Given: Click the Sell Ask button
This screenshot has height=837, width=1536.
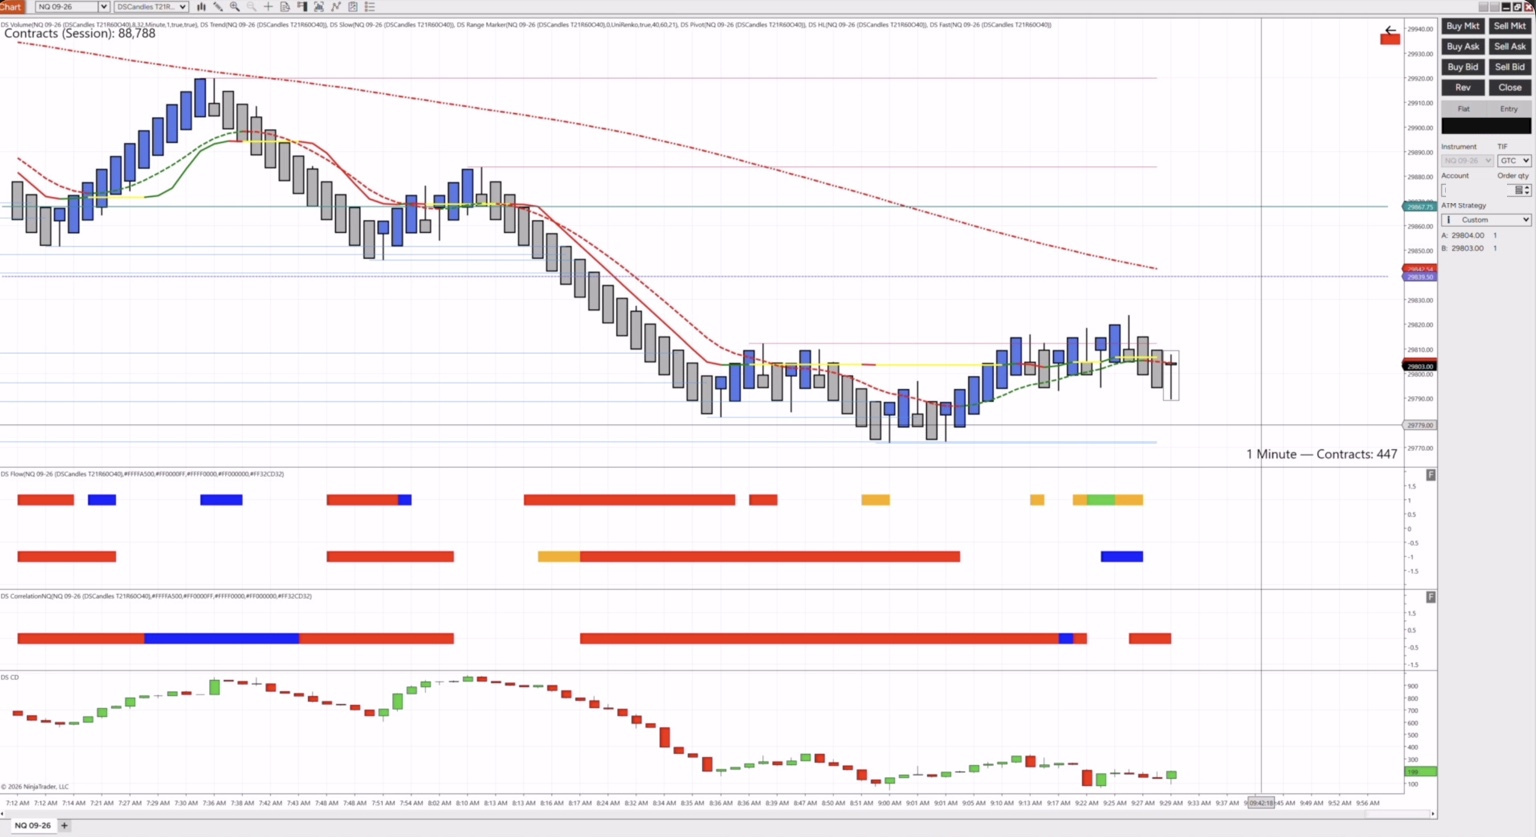Looking at the screenshot, I should pos(1510,47).
